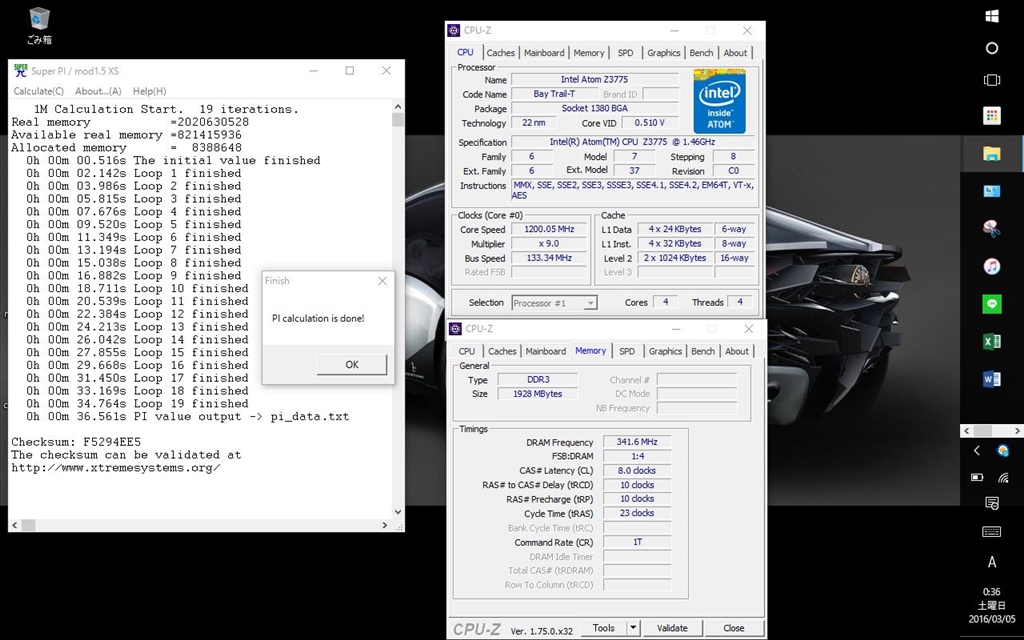Viewport: 1024px width, 640px height.
Task: Select the Core Speed value 1200.05 MHz
Action: point(549,229)
